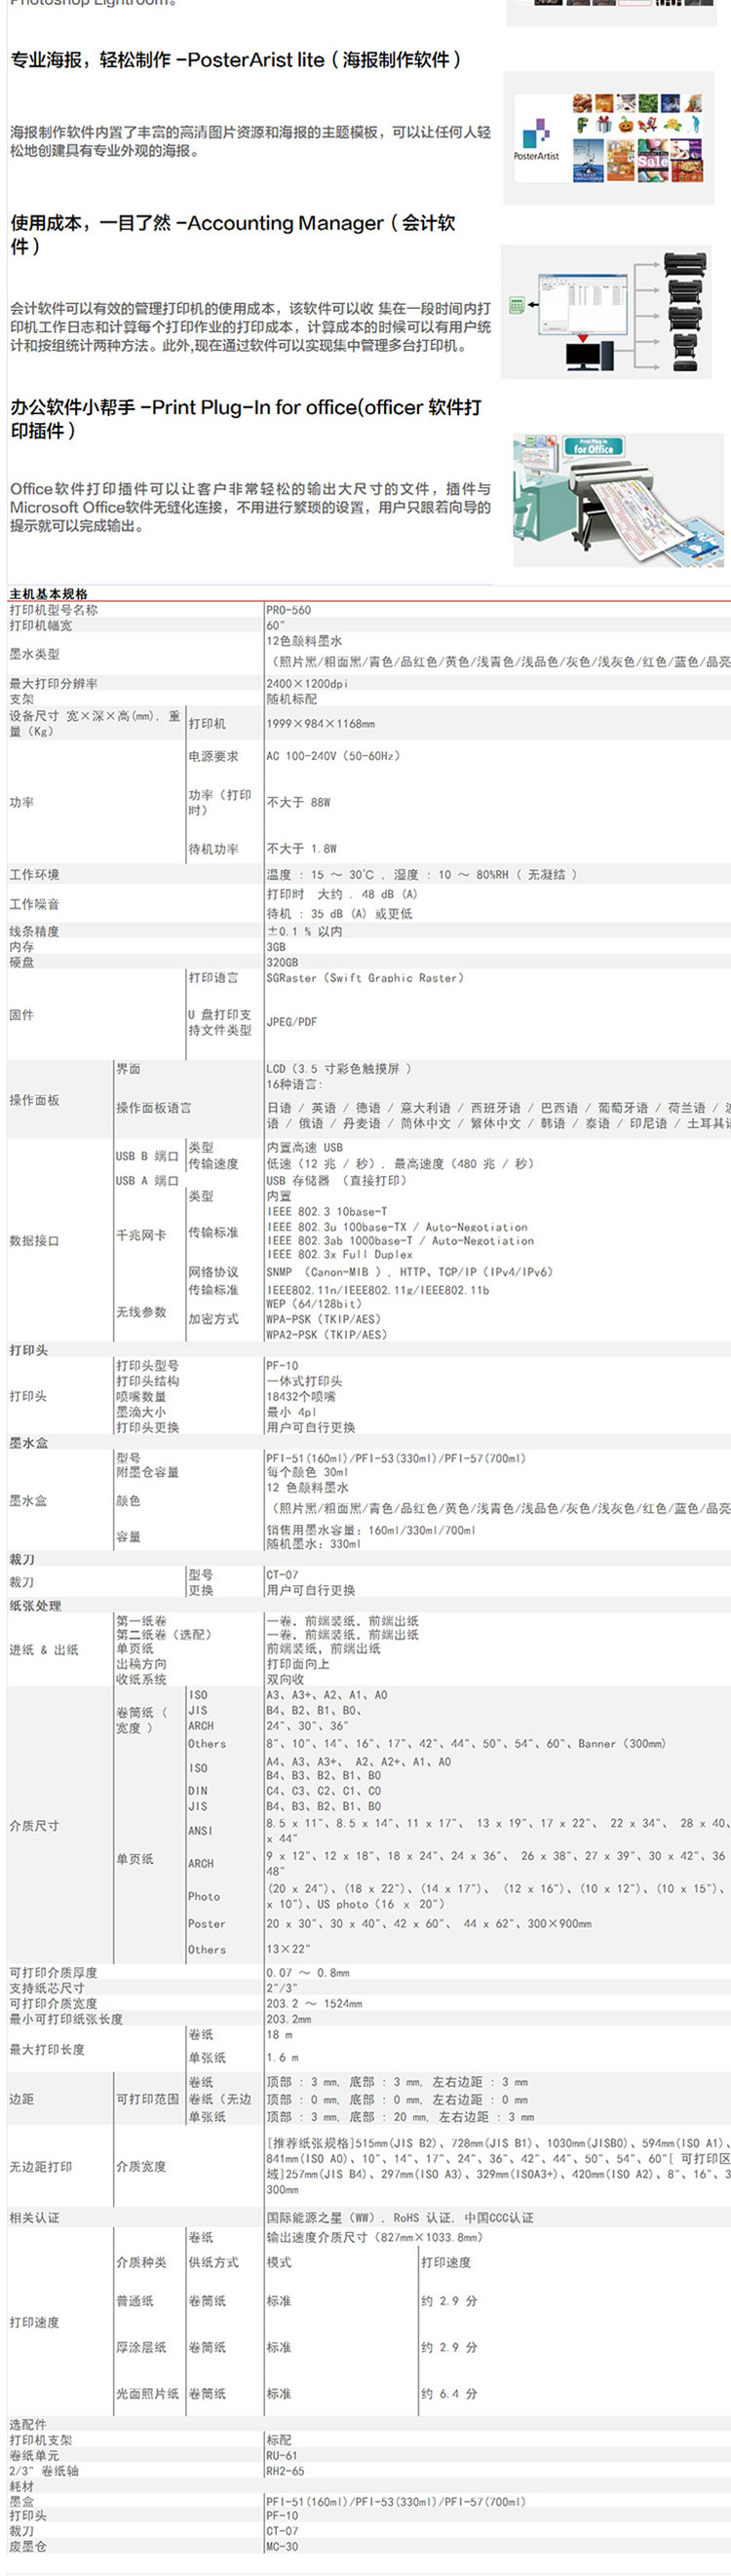The image size is (731, 2576).
Task: Click the 打印头 section header row
Action: (x=29, y=1350)
